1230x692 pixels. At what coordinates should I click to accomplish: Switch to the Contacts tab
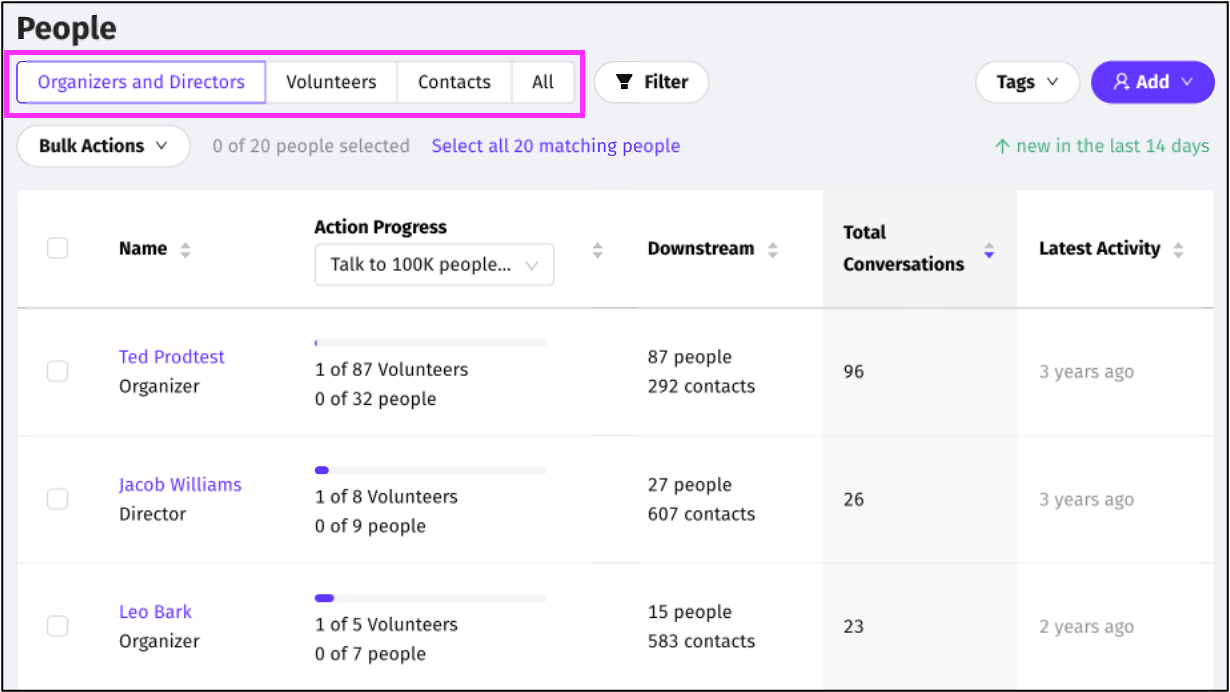pos(454,82)
